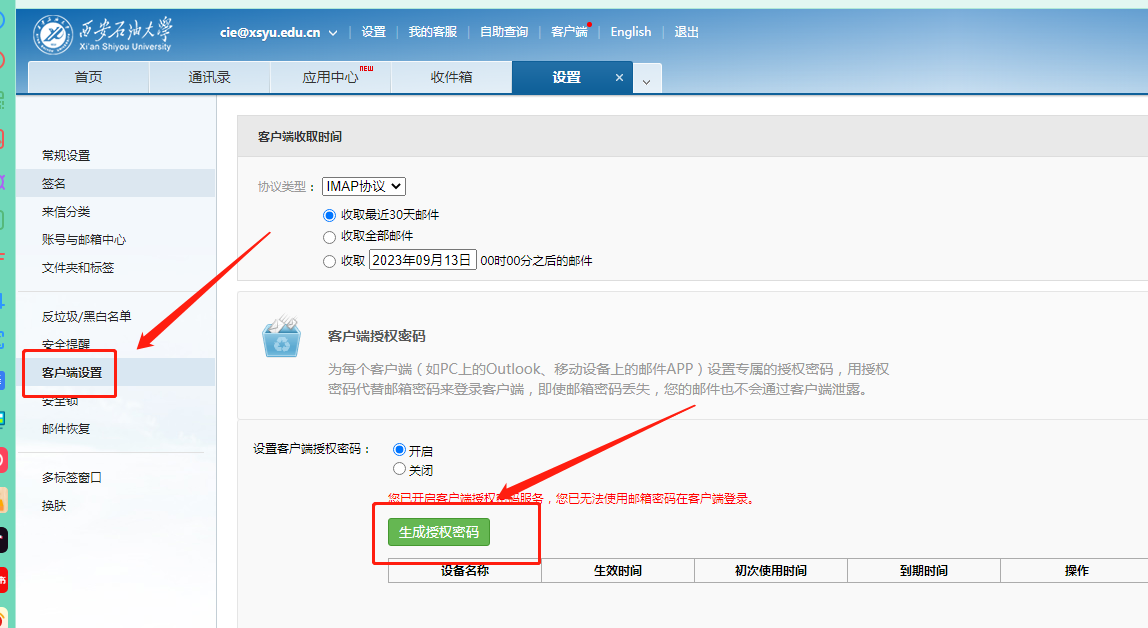Expand the tab overflow chevron
Screen dimensions: 1148x628
(646, 81)
